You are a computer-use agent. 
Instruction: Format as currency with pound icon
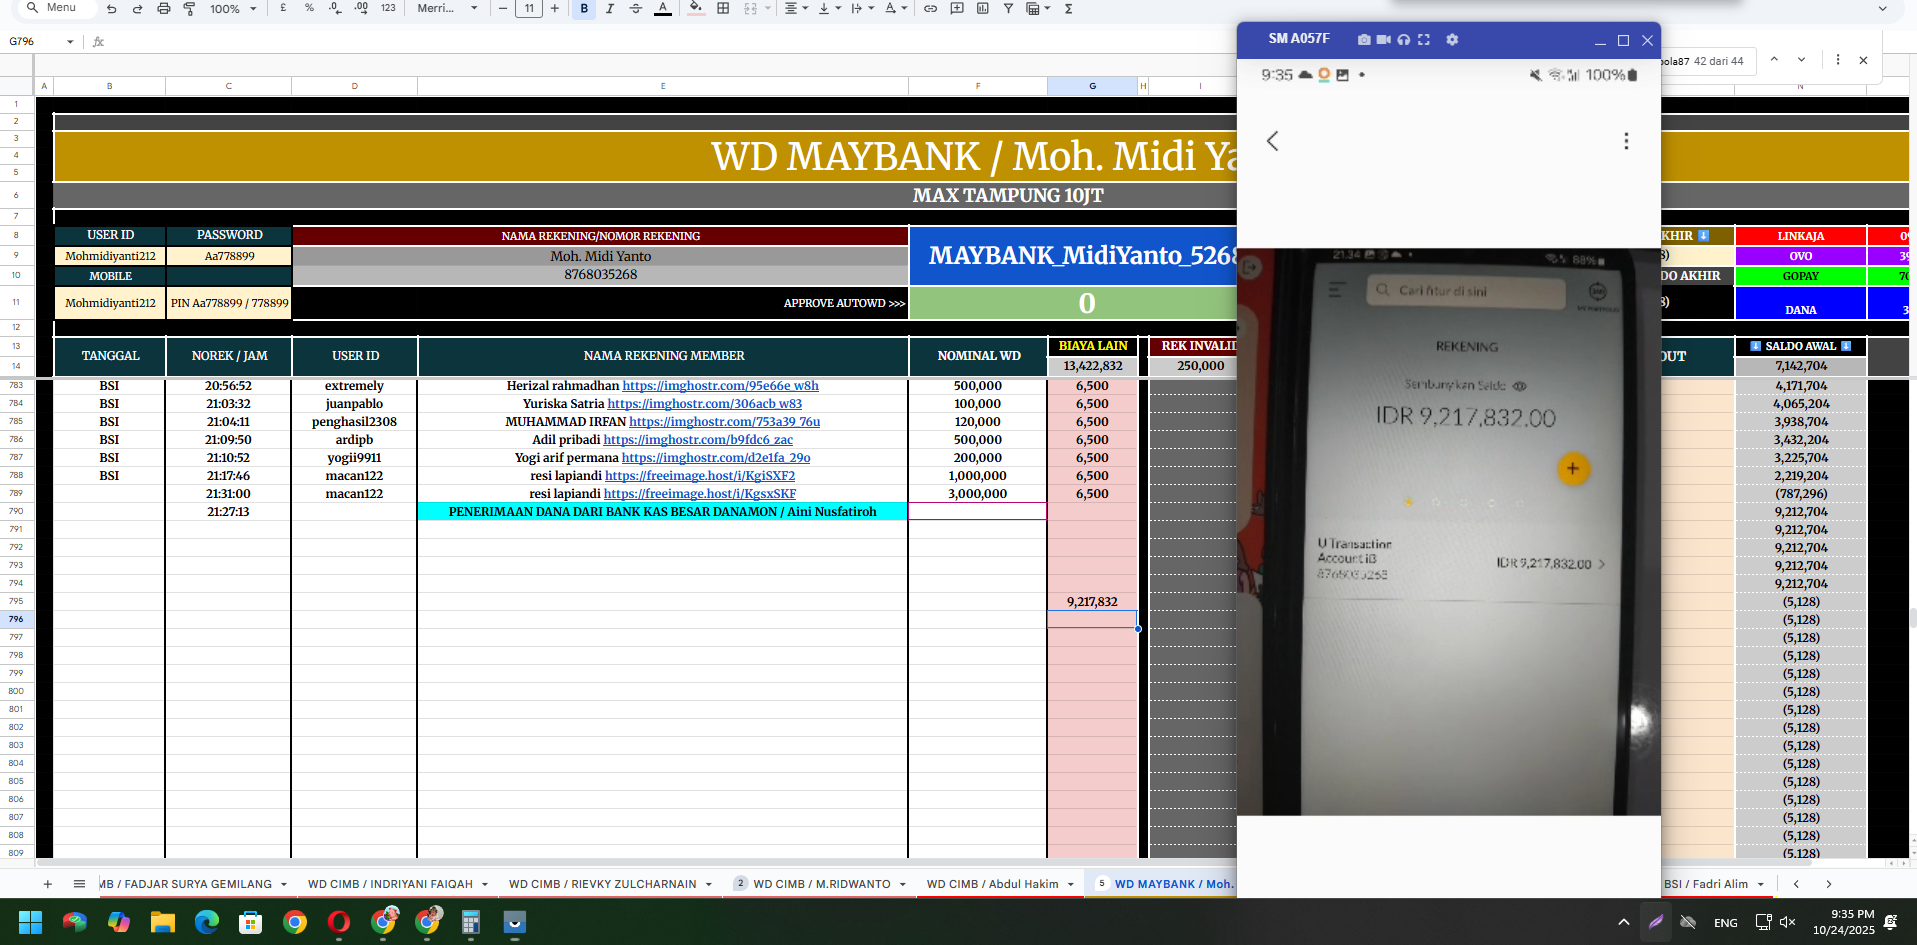283,8
